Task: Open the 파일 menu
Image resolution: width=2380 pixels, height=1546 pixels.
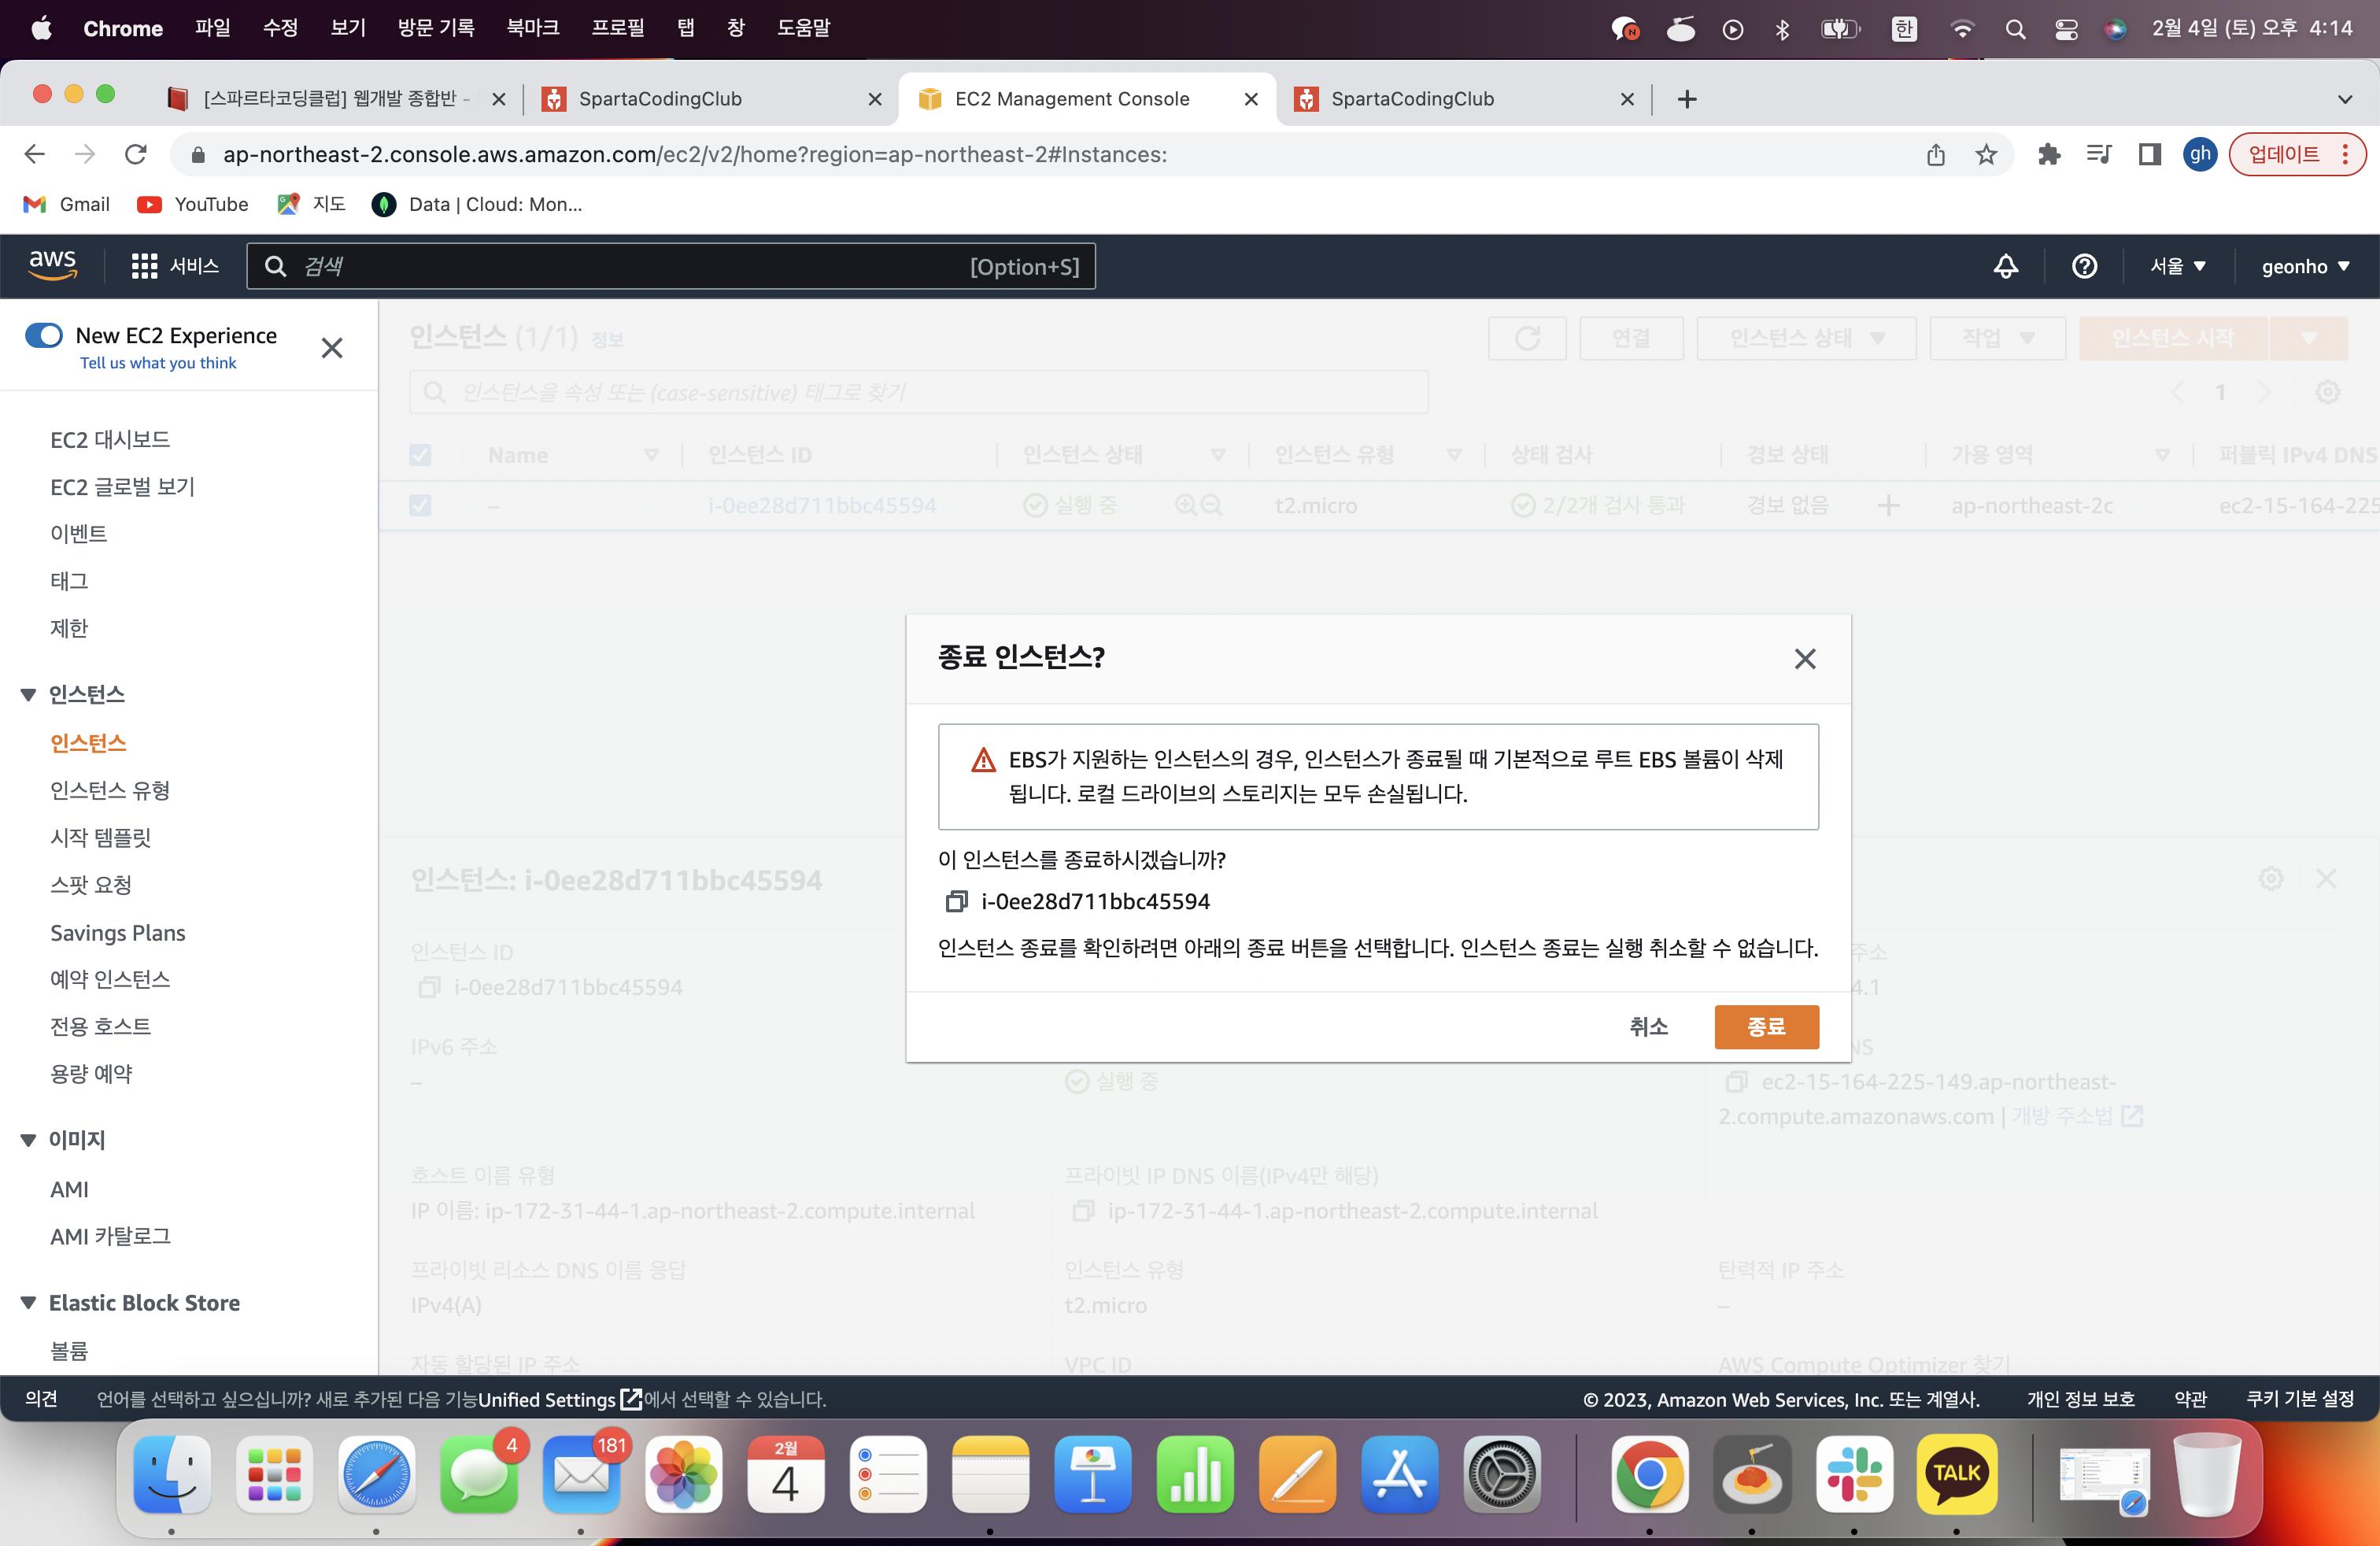Action: click(212, 28)
